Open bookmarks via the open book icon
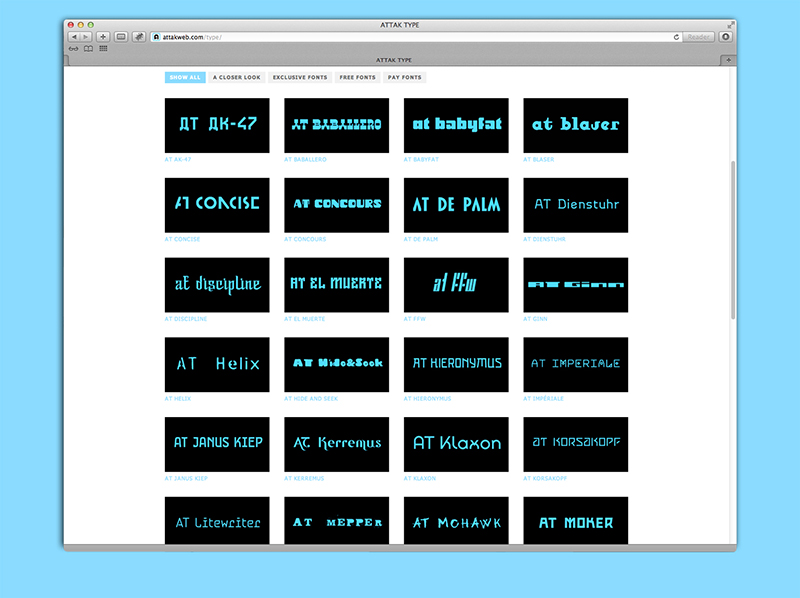Image resolution: width=800 pixels, height=598 pixels. click(88, 49)
